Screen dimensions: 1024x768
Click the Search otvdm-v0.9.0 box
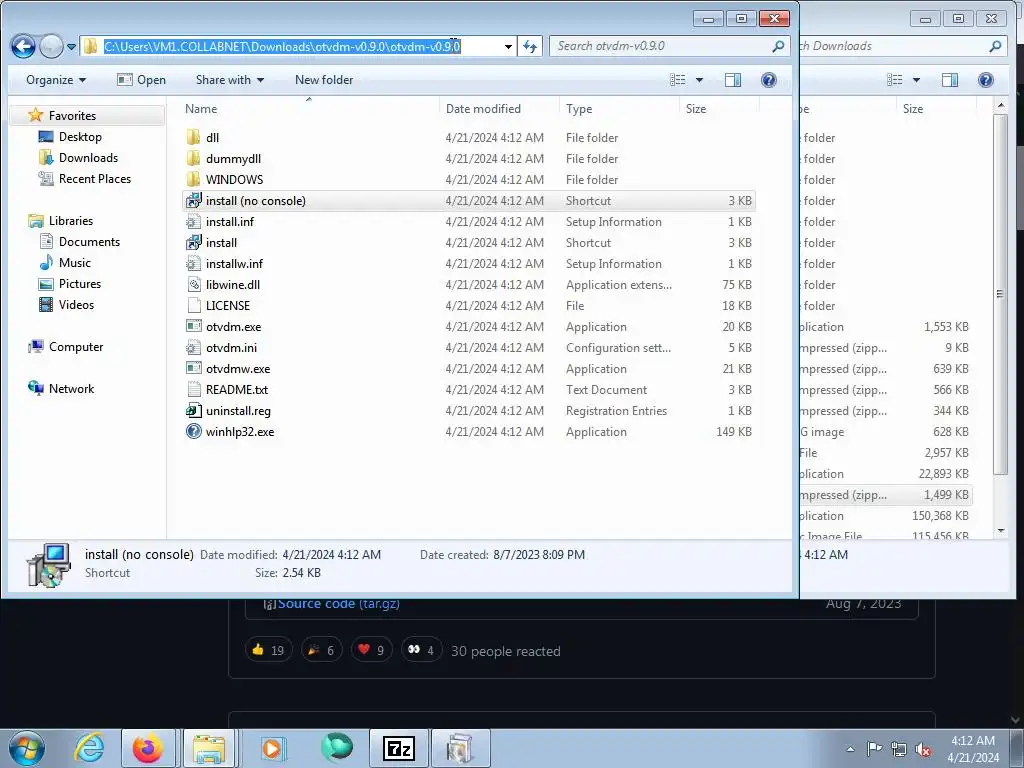tap(668, 46)
